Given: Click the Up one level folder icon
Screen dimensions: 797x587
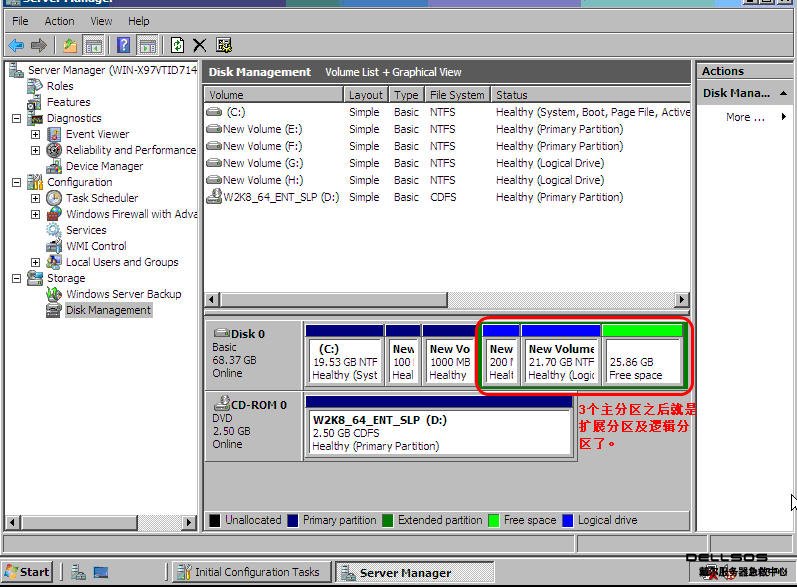Looking at the screenshot, I should (x=69, y=45).
